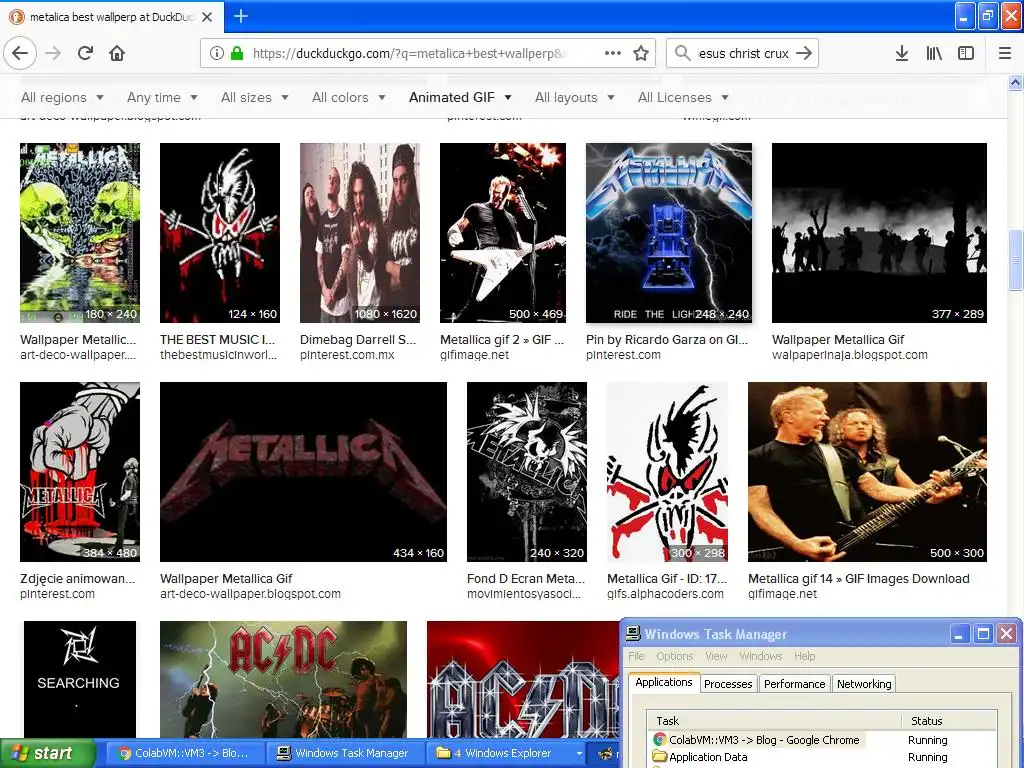Visit walpaperinaja.blogspot.com link
The width and height of the screenshot is (1024, 768).
(x=850, y=355)
